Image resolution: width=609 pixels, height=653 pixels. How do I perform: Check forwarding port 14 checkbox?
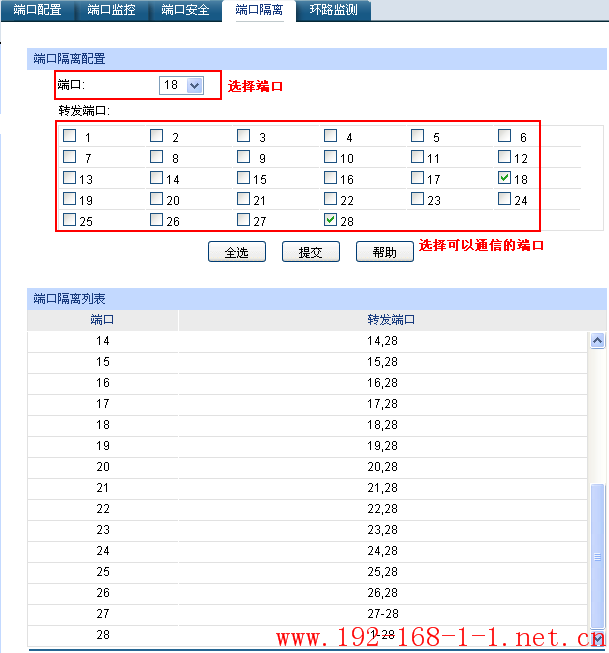click(157, 177)
